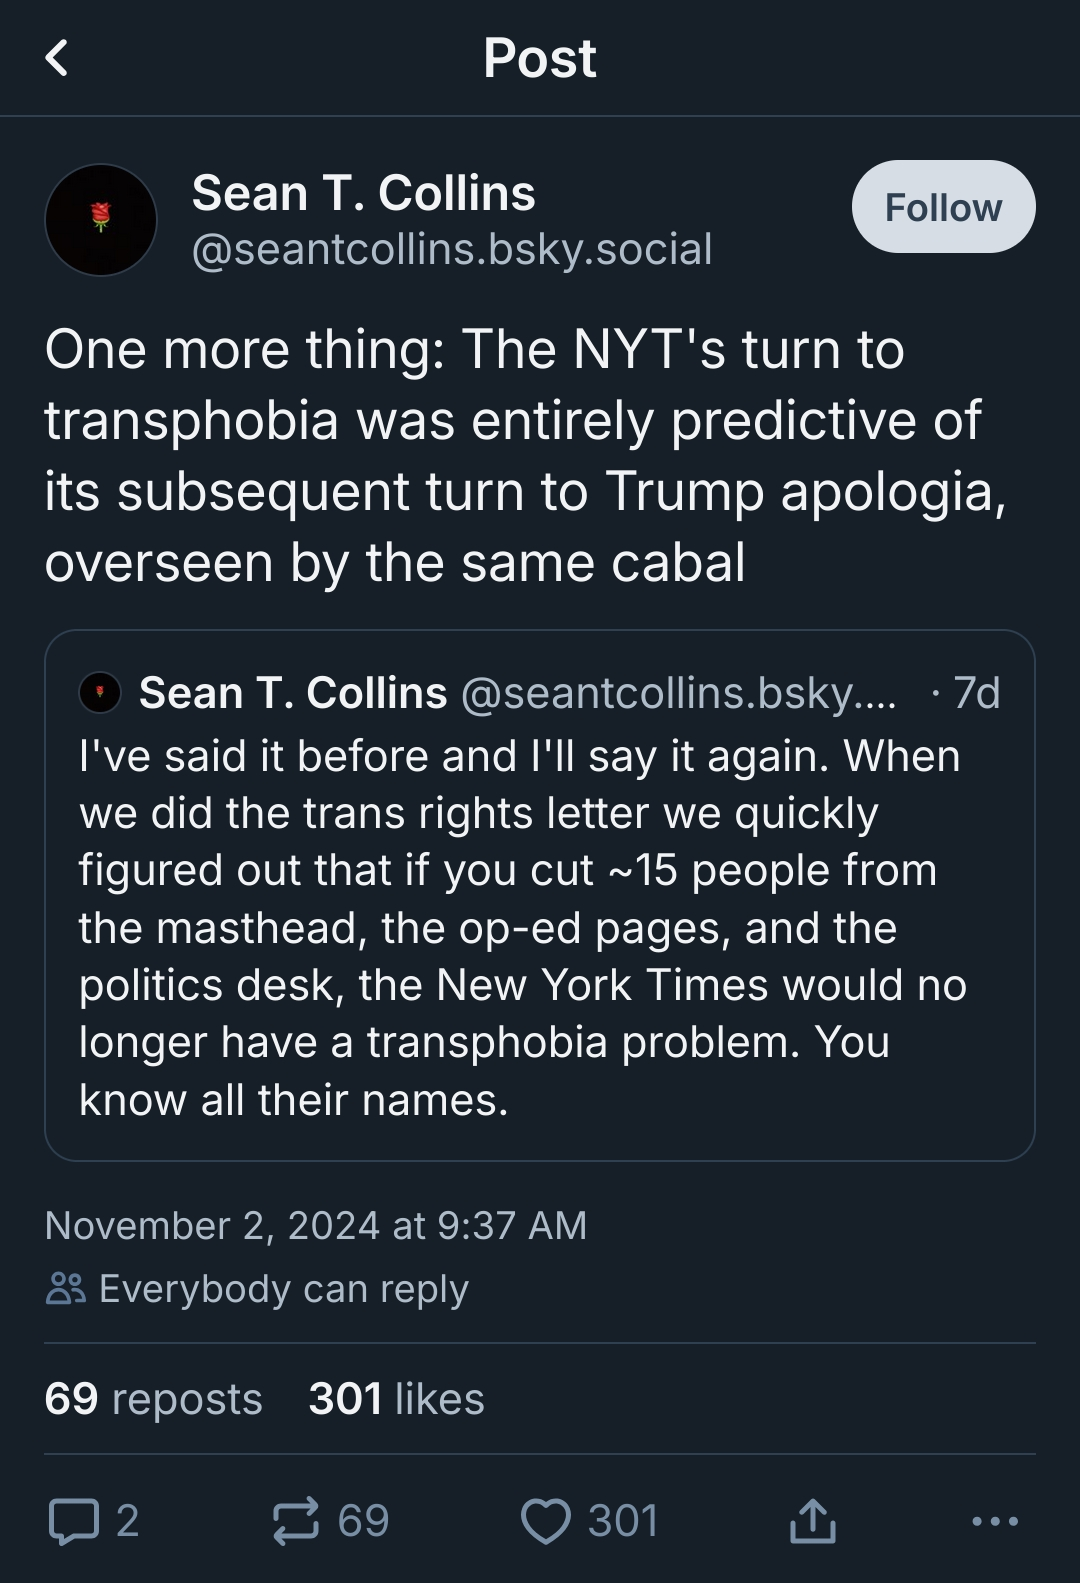View the list of 301 likes
This screenshot has width=1080, height=1583.
[x=396, y=1398]
